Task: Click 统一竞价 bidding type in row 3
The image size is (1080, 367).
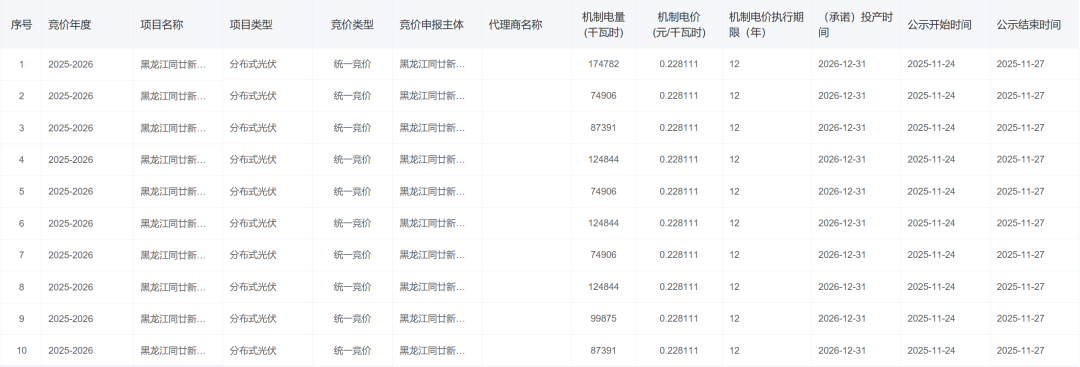Action: coord(352,128)
